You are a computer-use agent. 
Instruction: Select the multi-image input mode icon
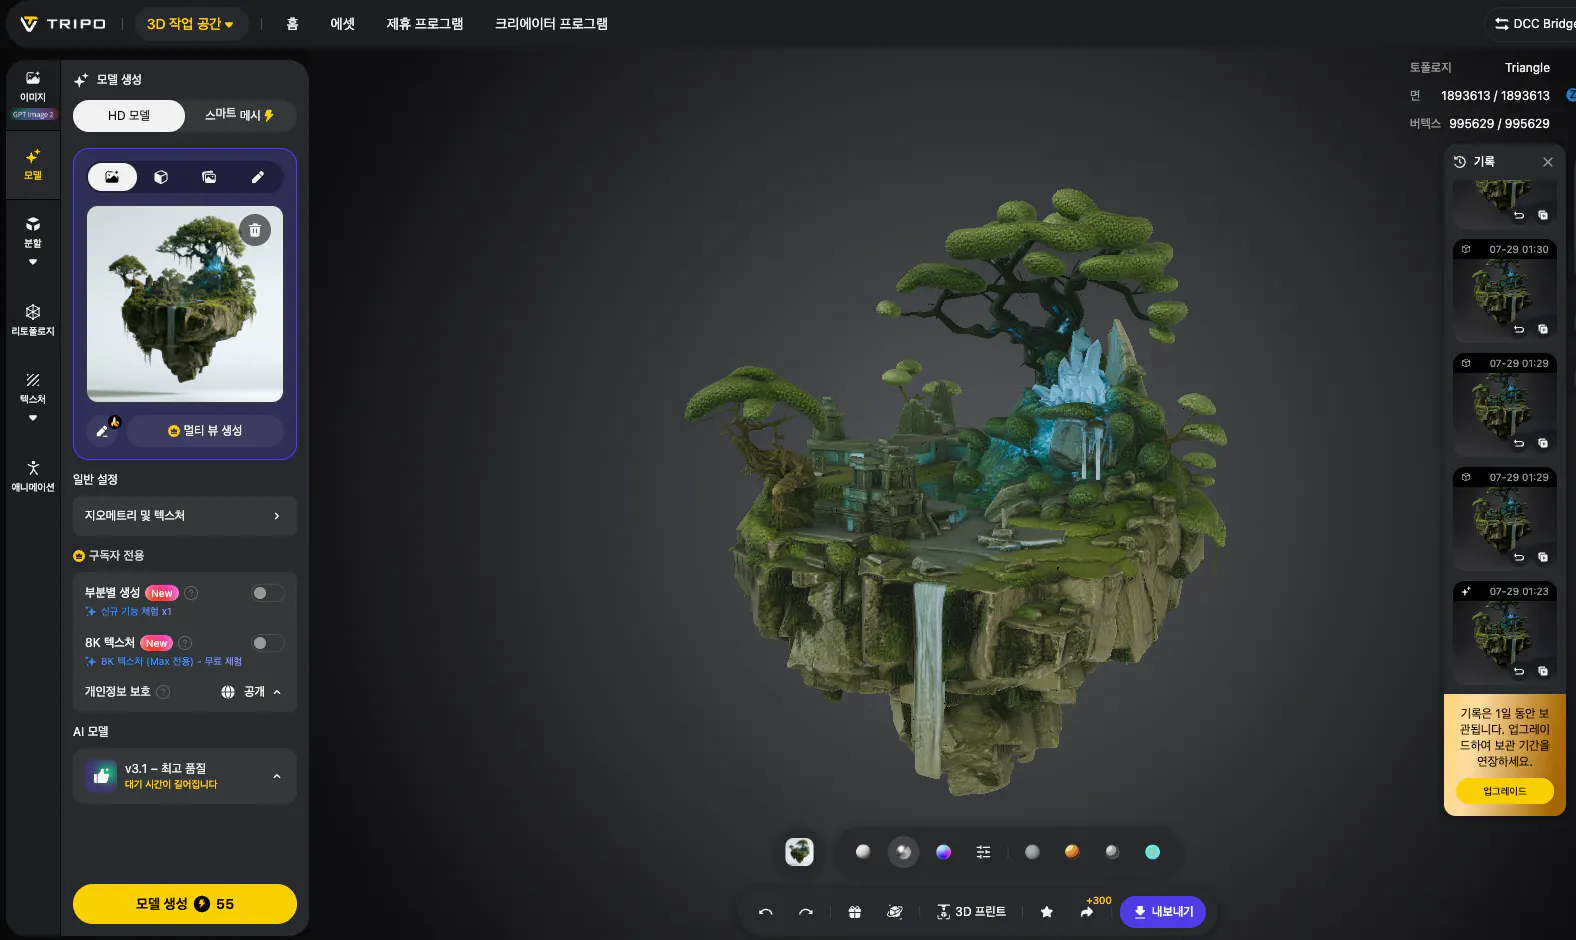point(209,177)
